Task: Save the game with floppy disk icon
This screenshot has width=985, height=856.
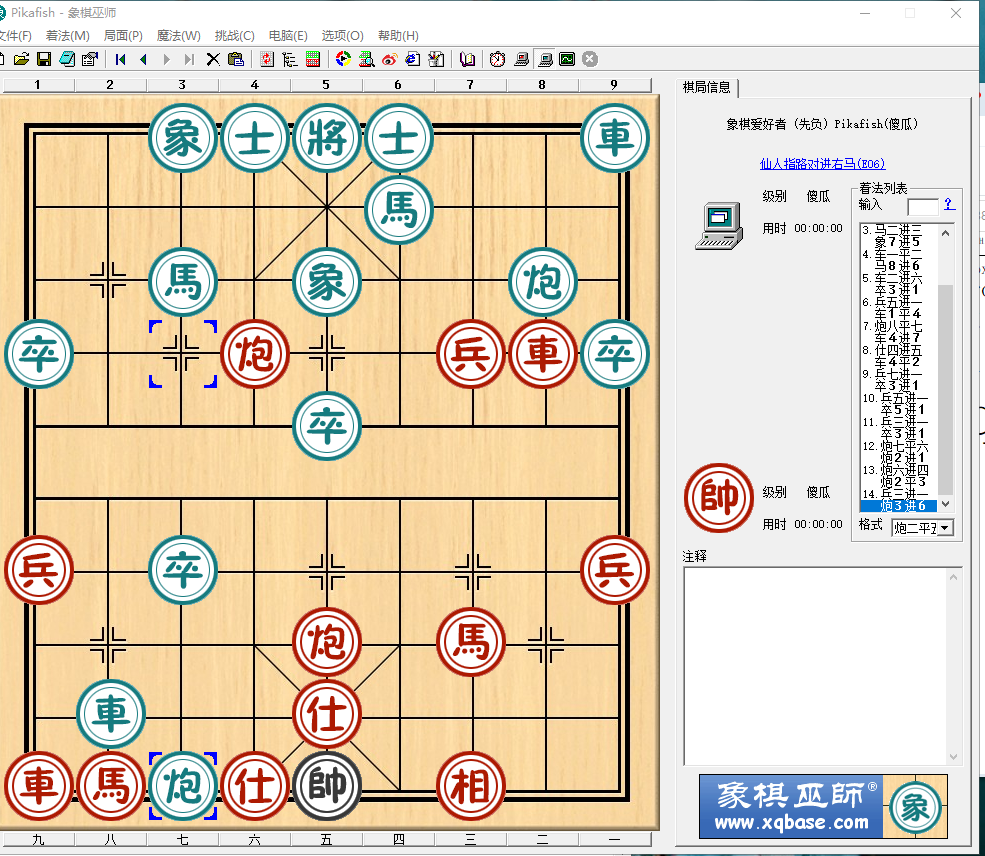Action: (x=44, y=59)
